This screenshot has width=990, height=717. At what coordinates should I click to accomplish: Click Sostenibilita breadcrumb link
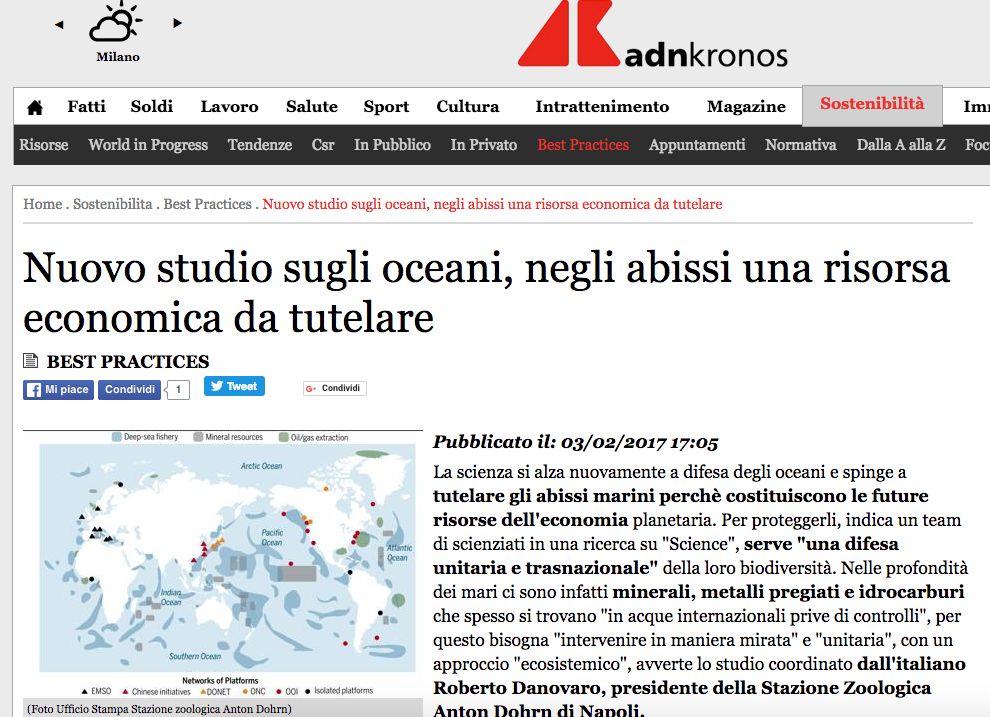(x=112, y=204)
